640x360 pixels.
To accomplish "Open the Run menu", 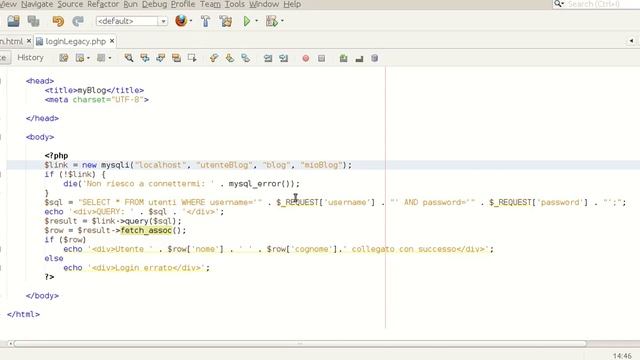I will pos(130,4).
